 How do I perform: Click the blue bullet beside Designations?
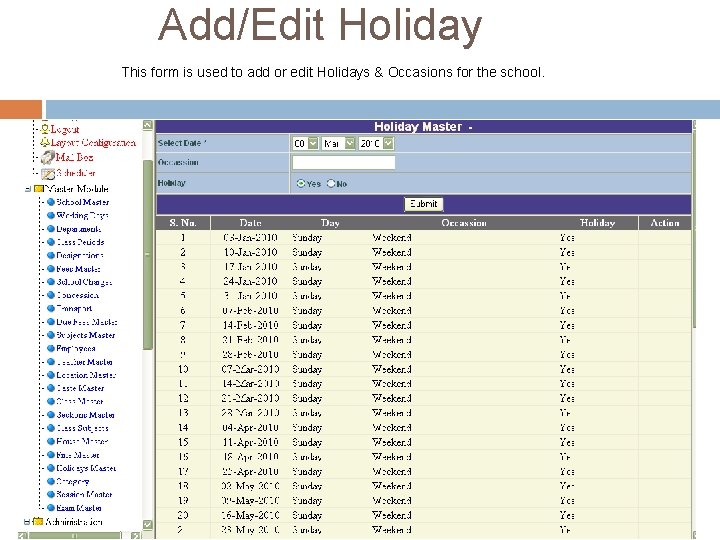(x=51, y=255)
